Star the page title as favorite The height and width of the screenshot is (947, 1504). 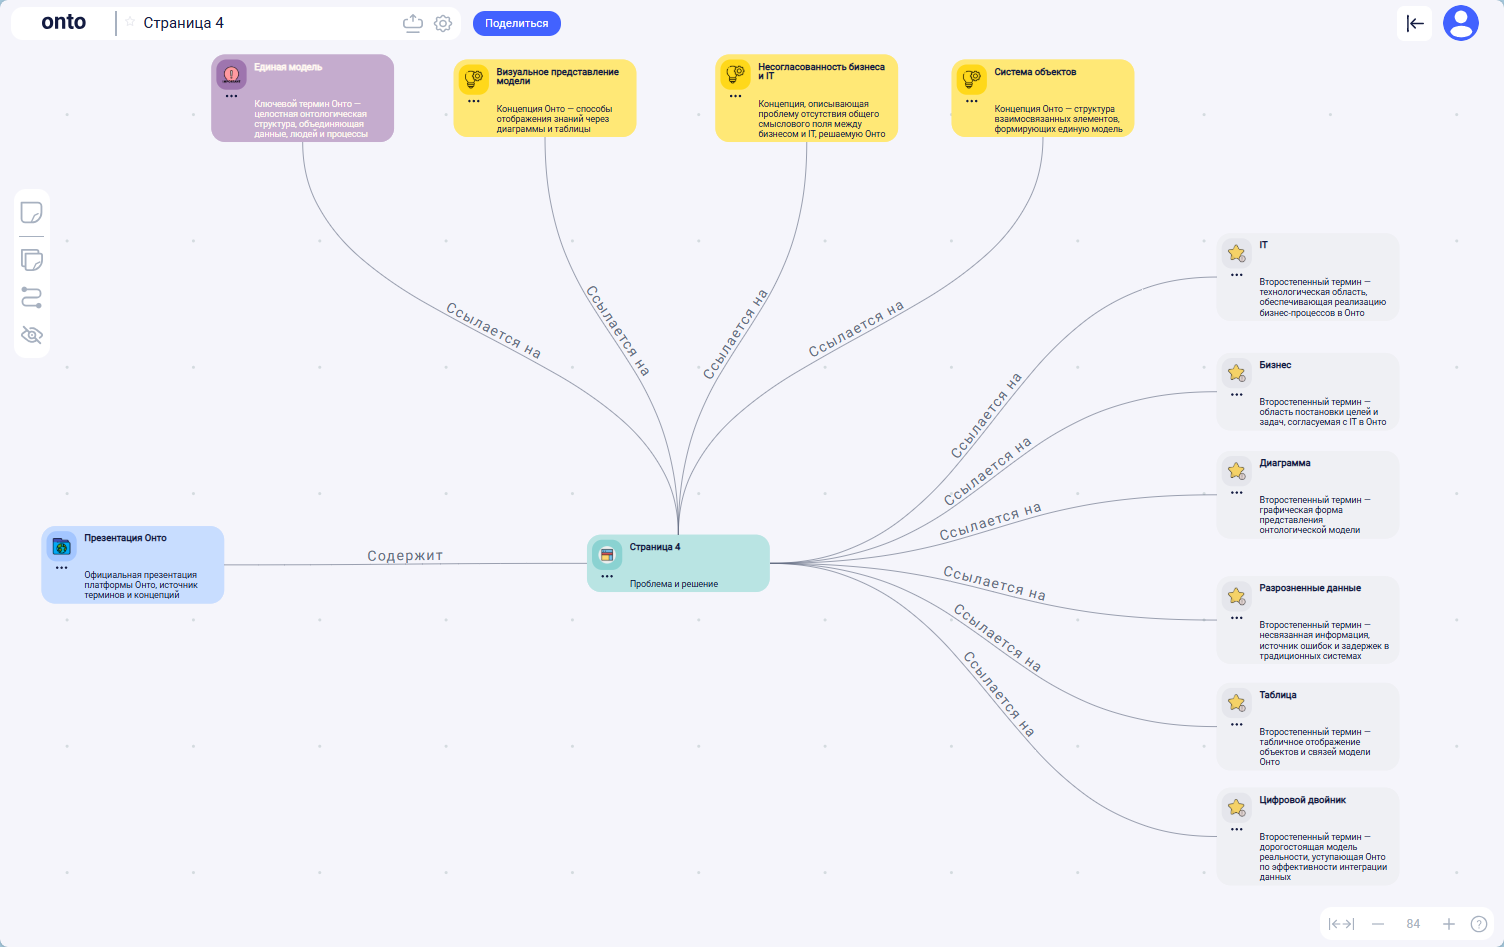point(130,22)
